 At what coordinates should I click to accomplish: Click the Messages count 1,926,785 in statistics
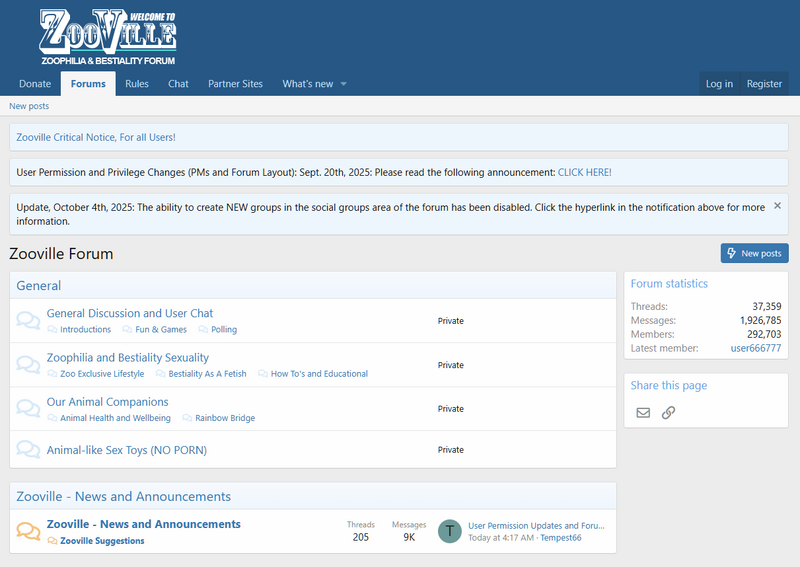point(761,320)
